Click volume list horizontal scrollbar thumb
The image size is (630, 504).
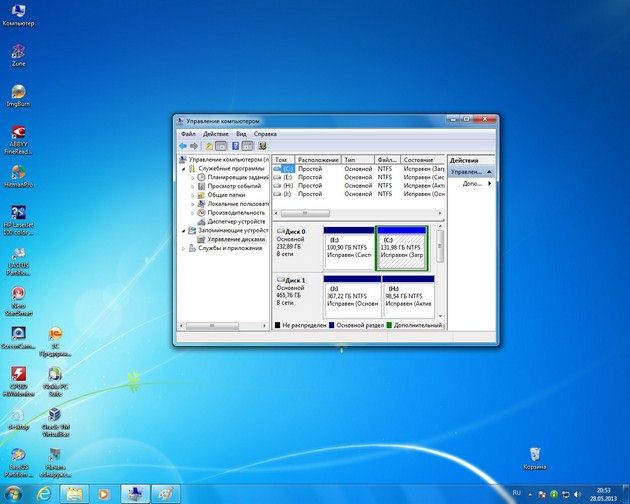(305, 213)
